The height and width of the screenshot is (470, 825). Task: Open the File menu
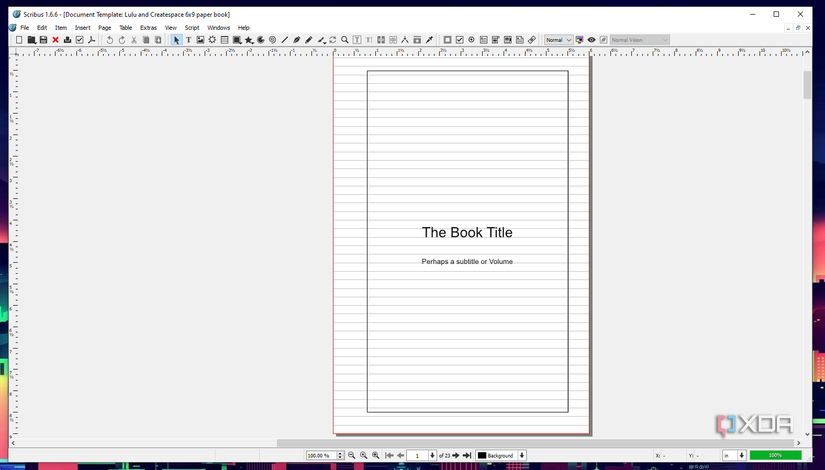[x=25, y=28]
